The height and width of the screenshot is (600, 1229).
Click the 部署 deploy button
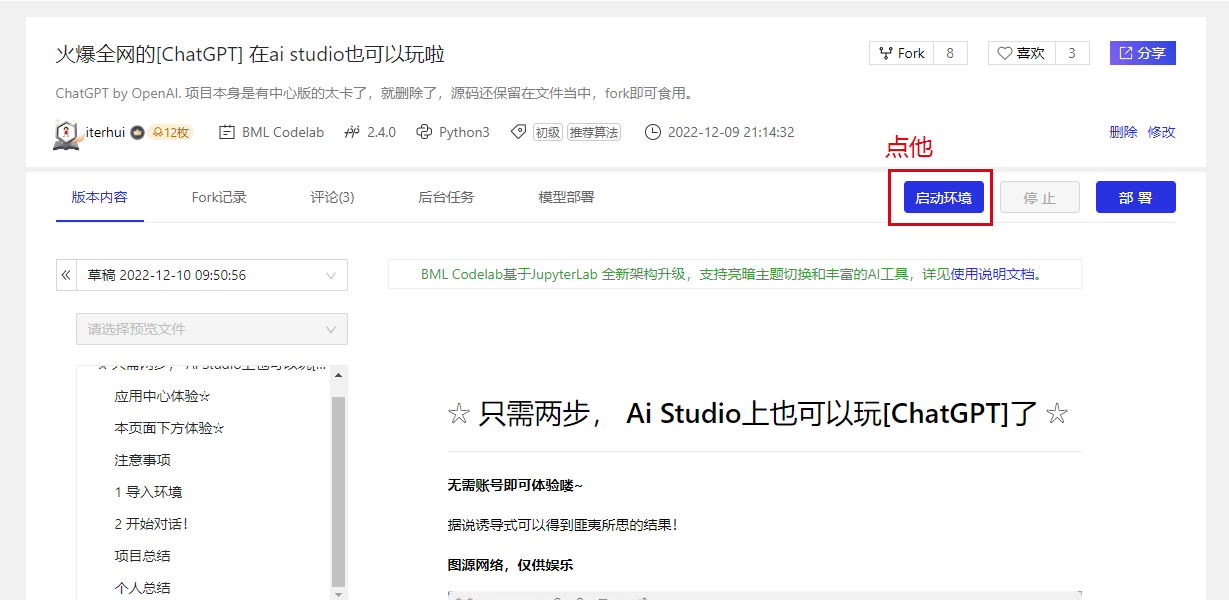coord(1135,198)
